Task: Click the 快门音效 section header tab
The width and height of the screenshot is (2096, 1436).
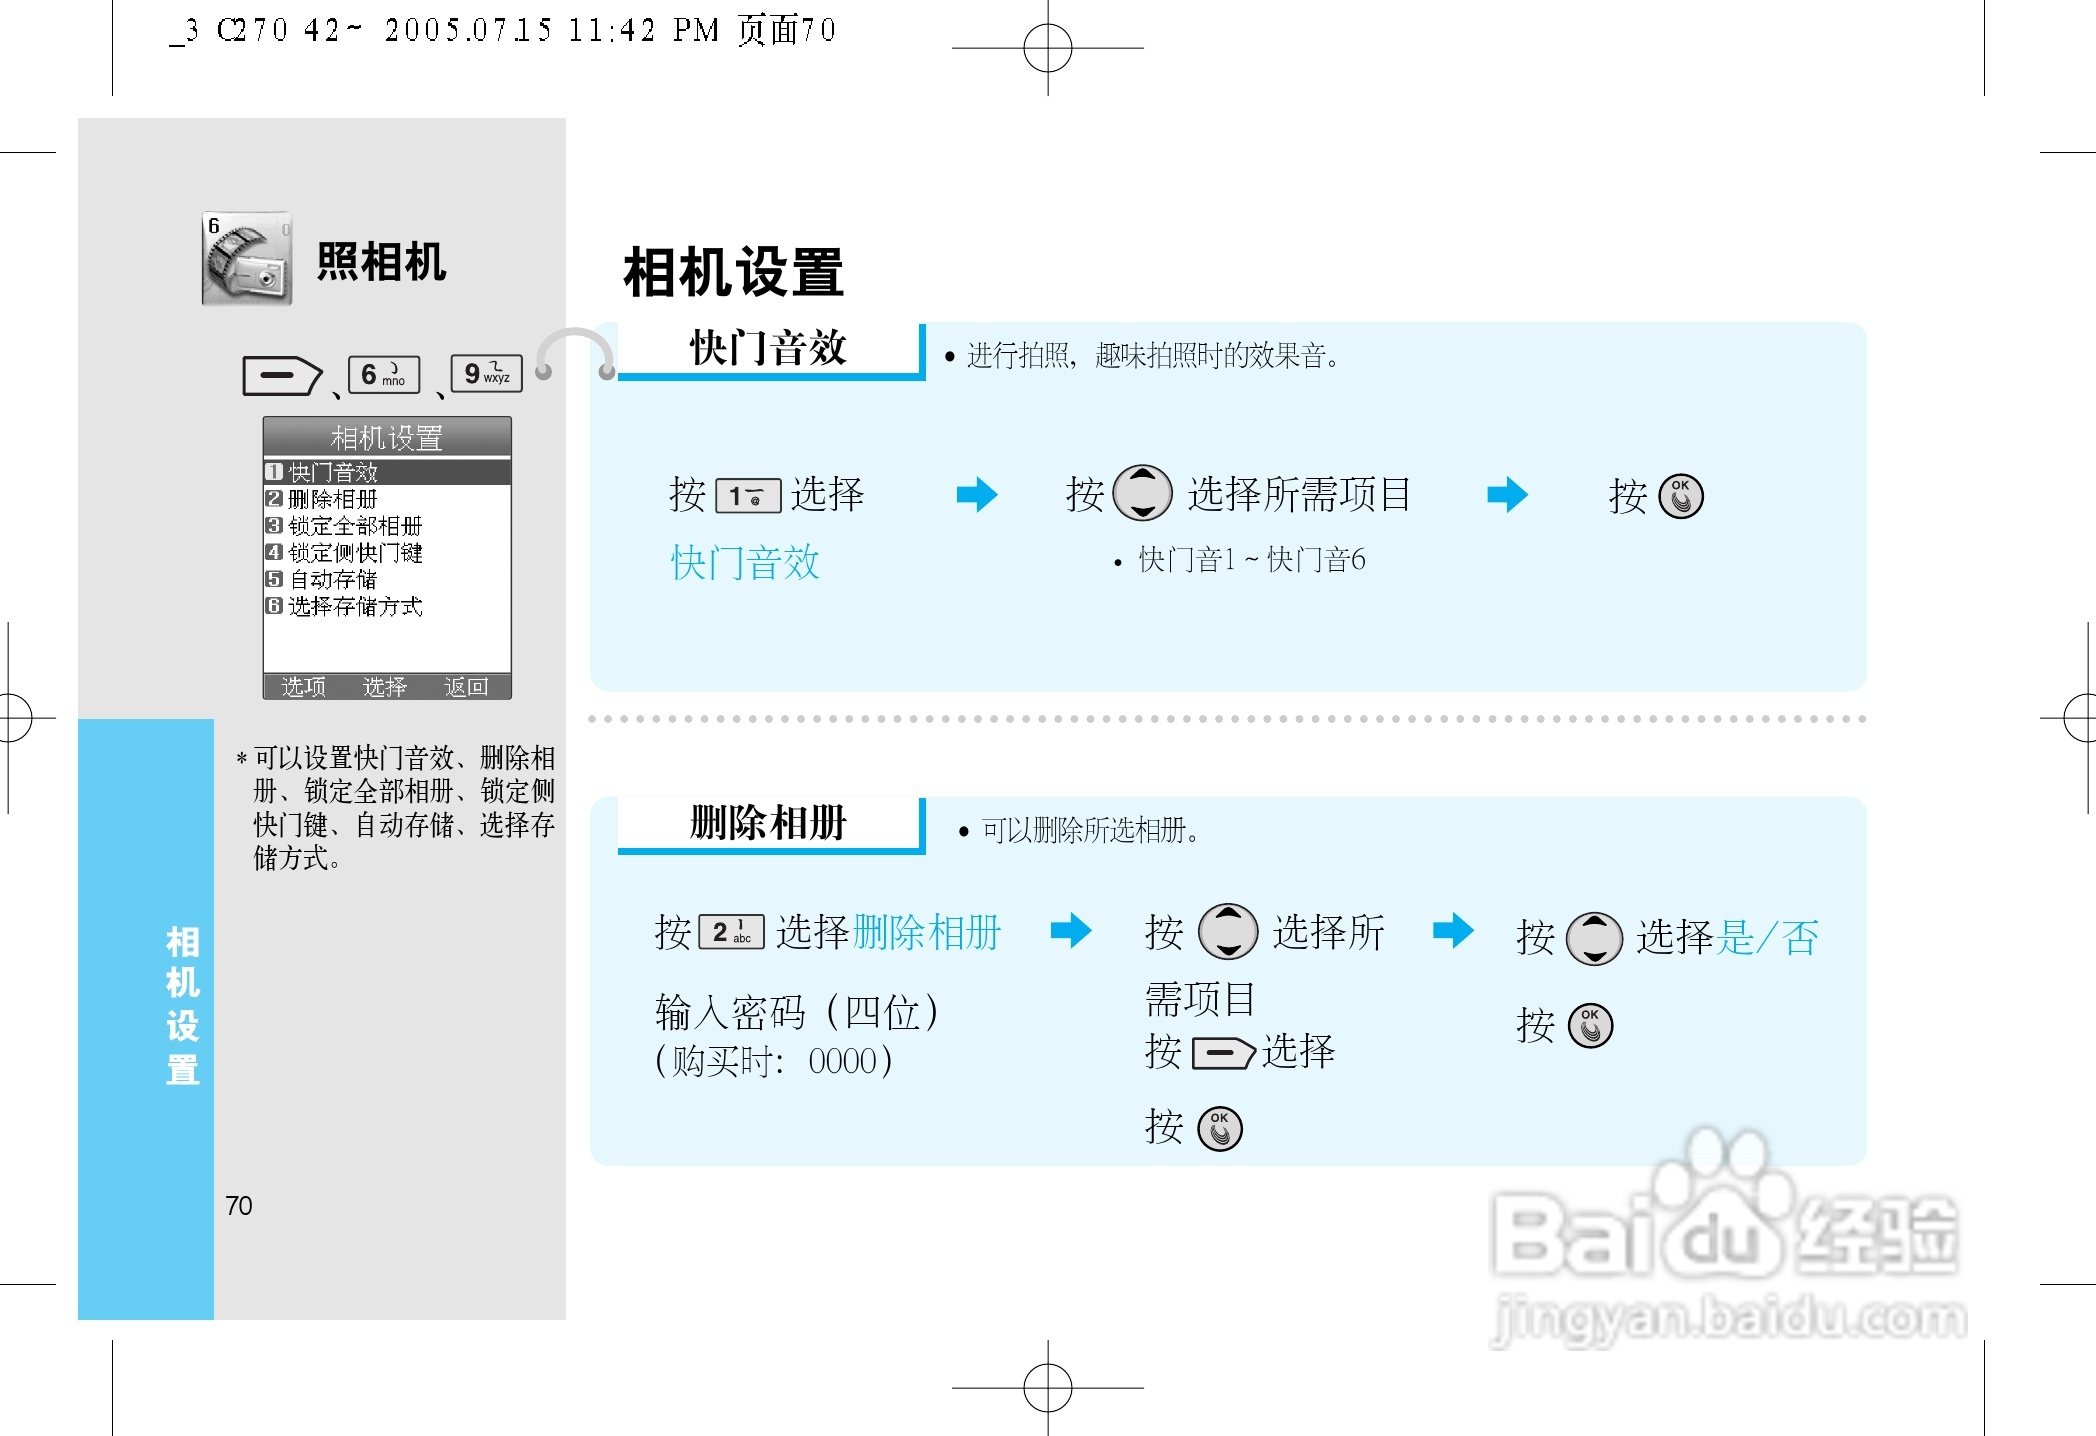Action: point(768,349)
